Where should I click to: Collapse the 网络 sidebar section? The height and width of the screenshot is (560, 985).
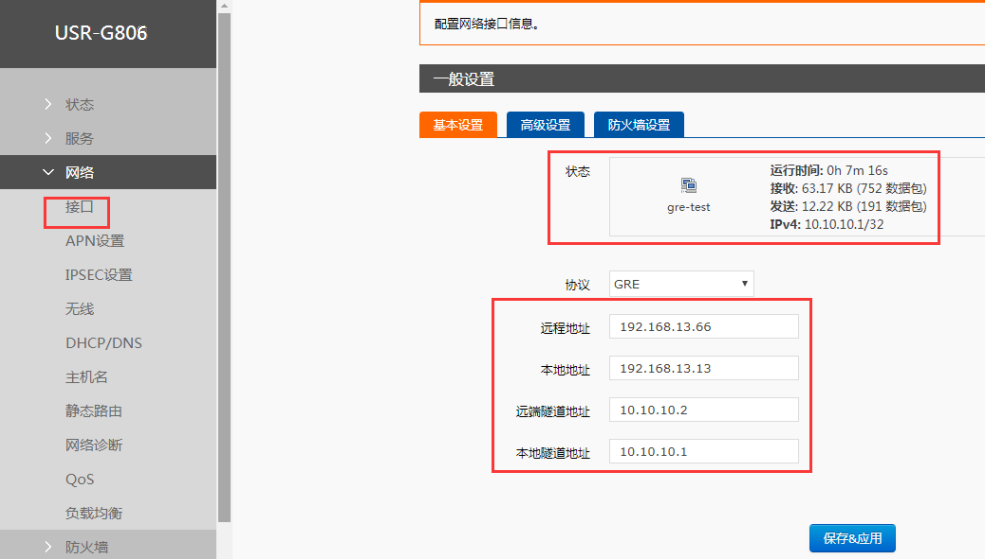click(79, 173)
